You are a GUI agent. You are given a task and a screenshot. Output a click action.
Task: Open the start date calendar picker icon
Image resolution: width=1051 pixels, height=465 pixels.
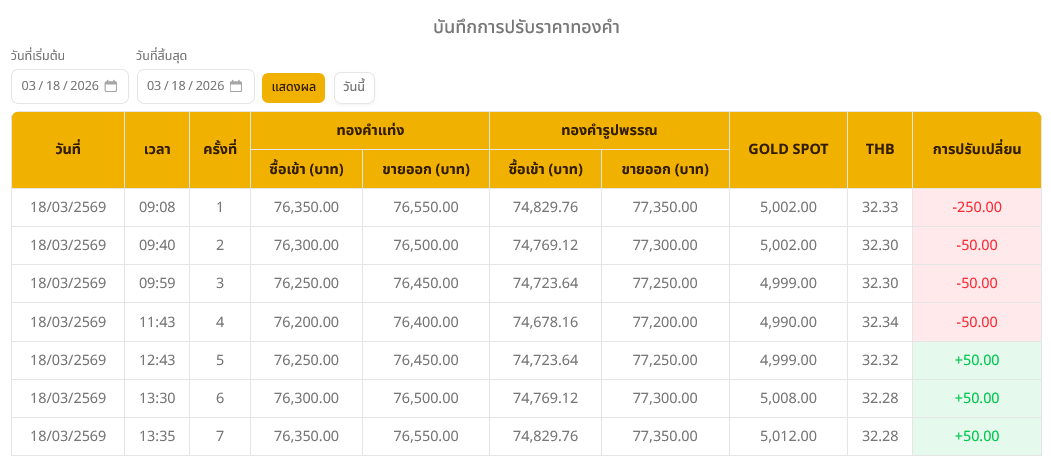click(x=111, y=87)
